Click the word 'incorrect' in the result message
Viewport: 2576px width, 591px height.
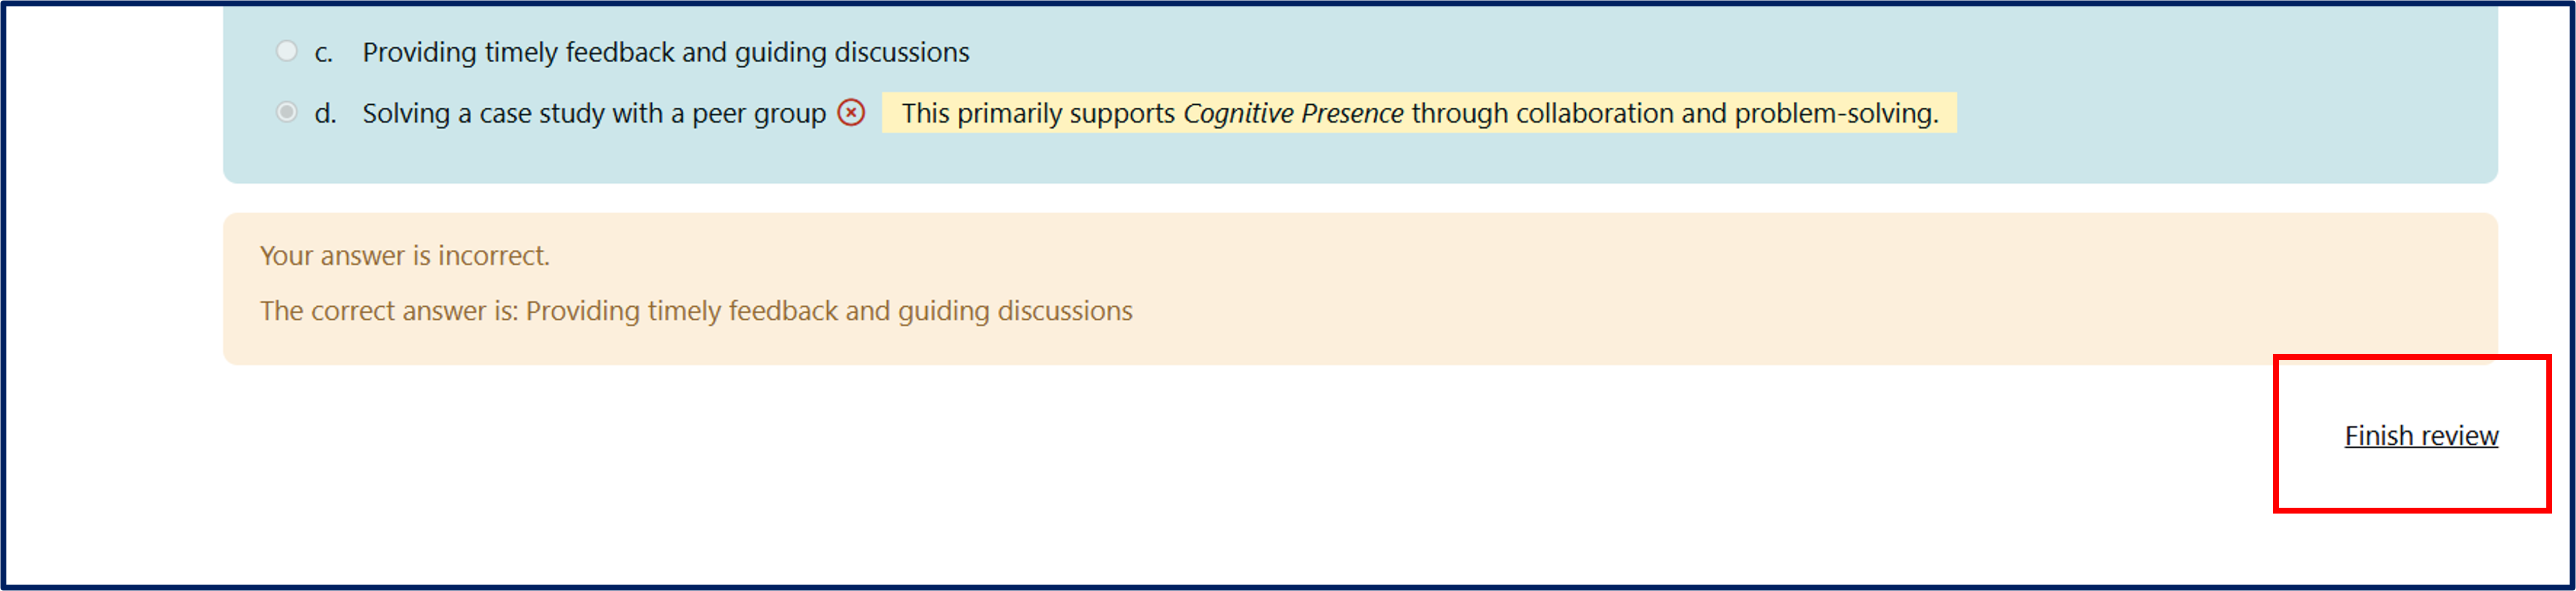point(492,256)
